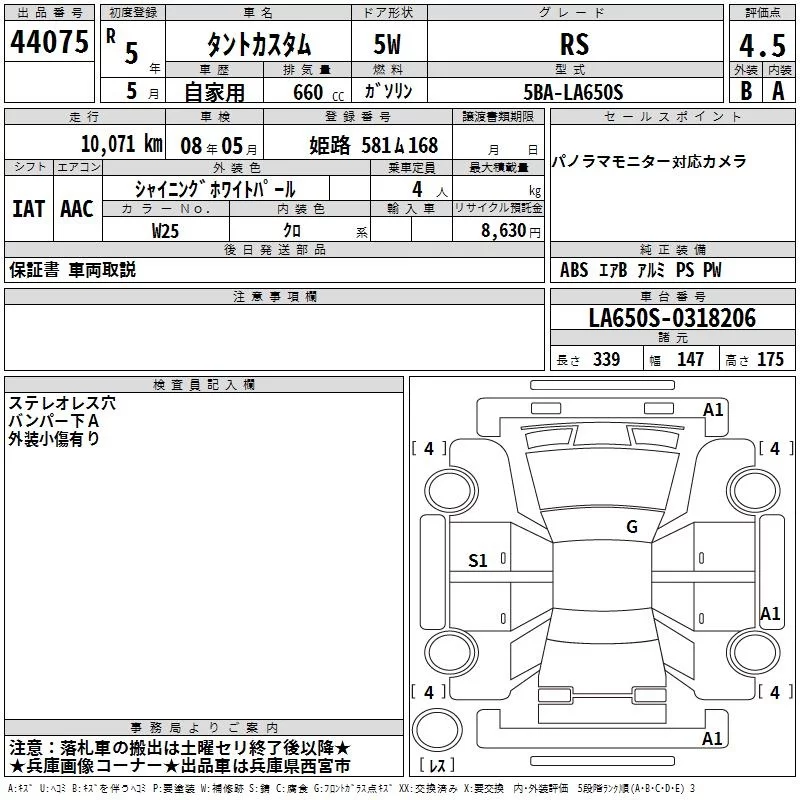
Task: Select the mileage value 10,071 km
Action: [x=121, y=144]
